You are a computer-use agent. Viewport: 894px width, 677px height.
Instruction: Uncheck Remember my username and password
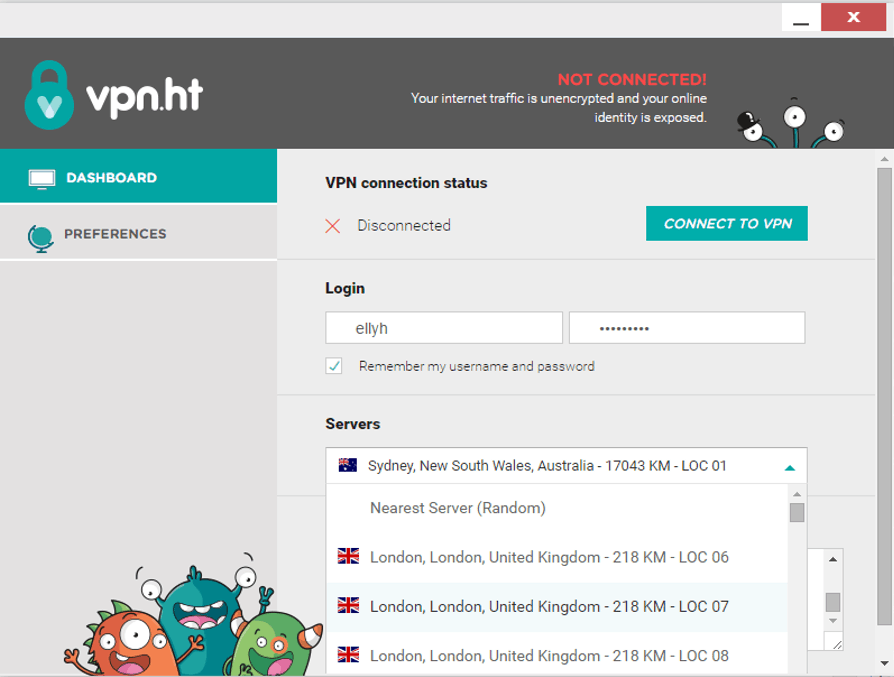tap(334, 366)
